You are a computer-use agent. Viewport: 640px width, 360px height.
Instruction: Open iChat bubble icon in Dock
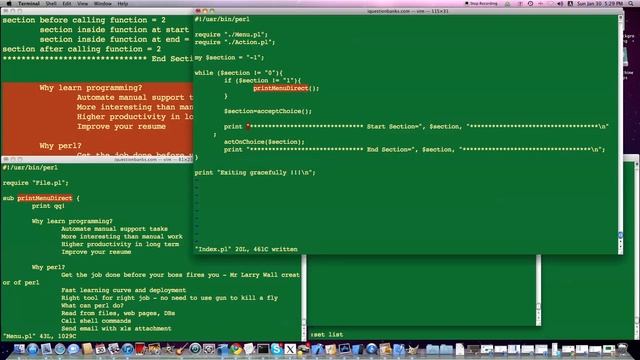pyautogui.click(x=73, y=349)
